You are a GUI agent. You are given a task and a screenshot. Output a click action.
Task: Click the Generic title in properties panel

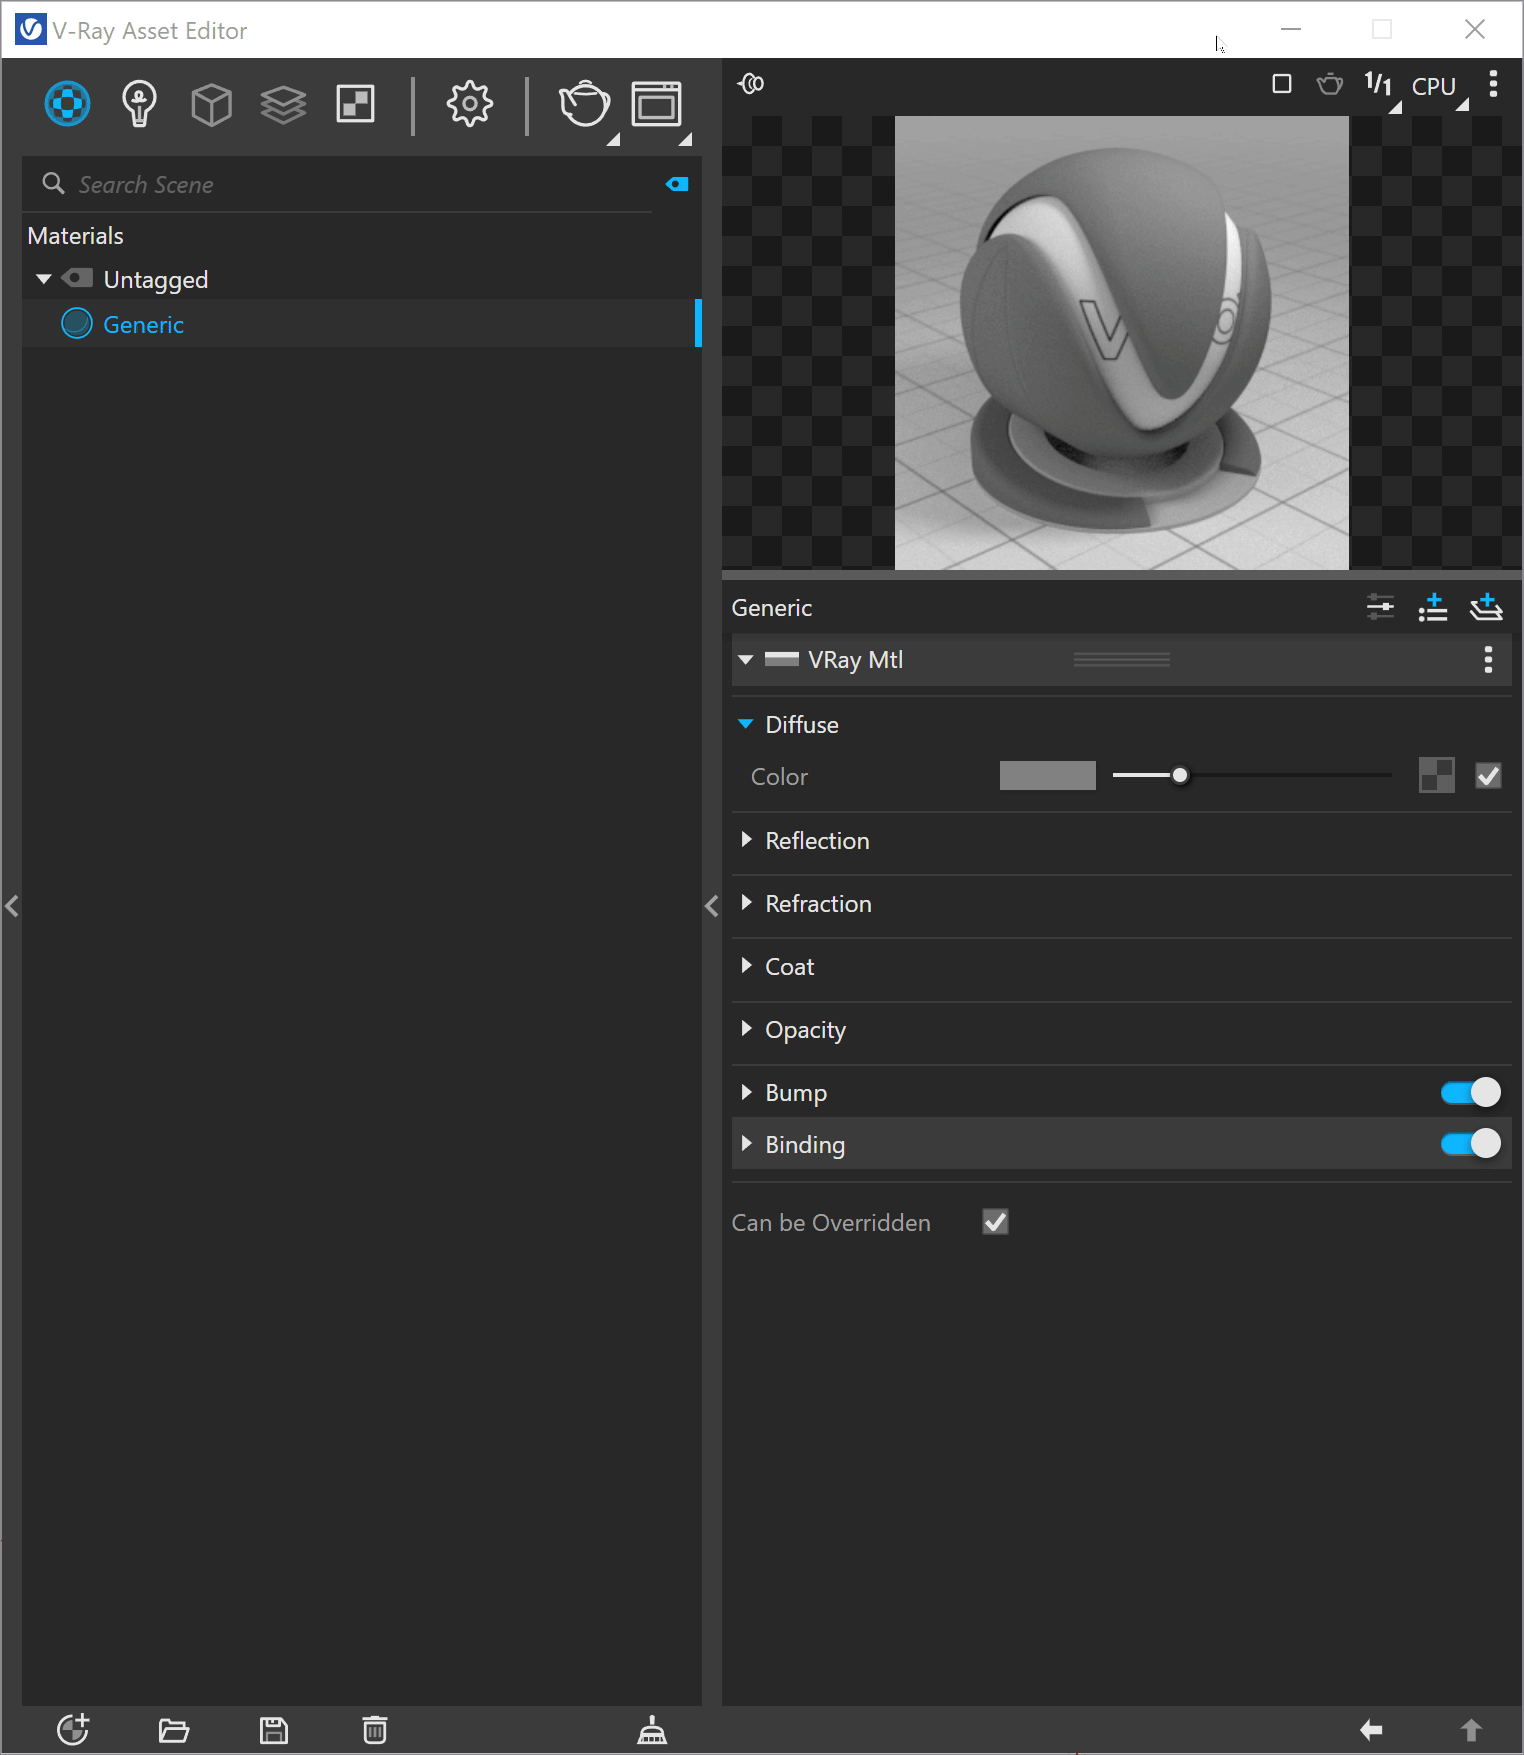[x=772, y=608]
